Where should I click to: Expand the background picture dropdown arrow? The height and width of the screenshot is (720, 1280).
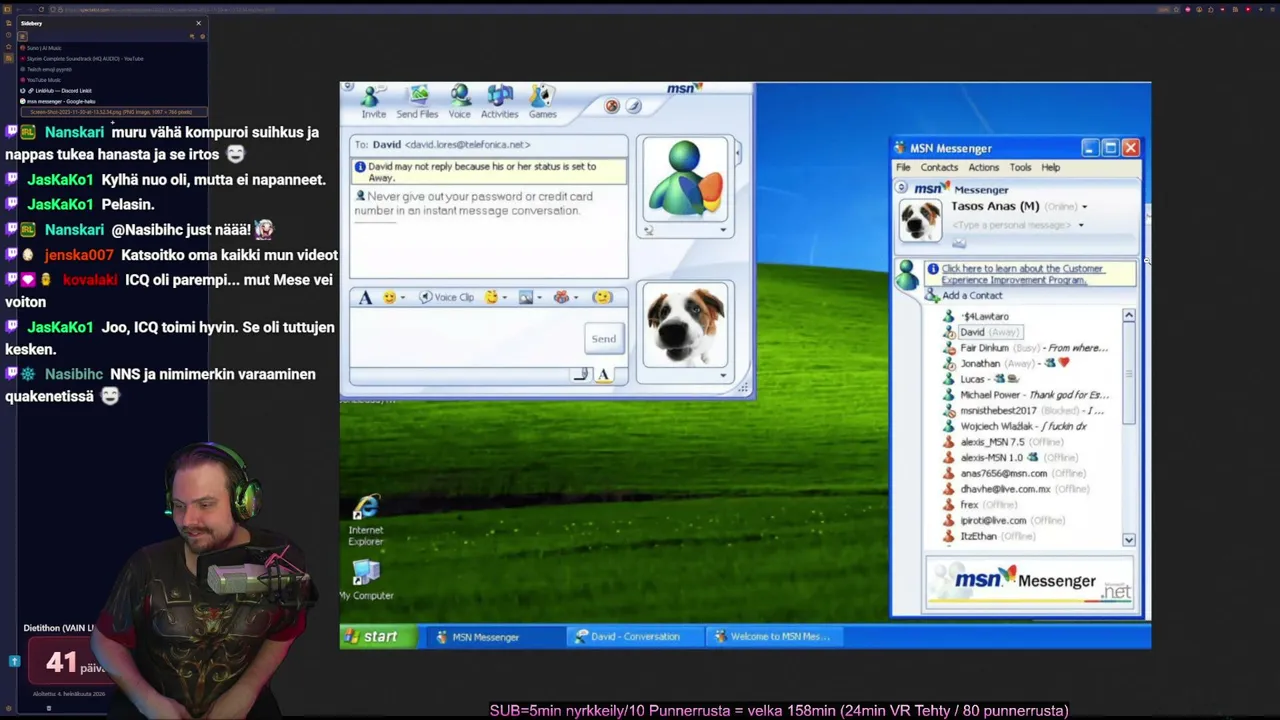pos(539,298)
